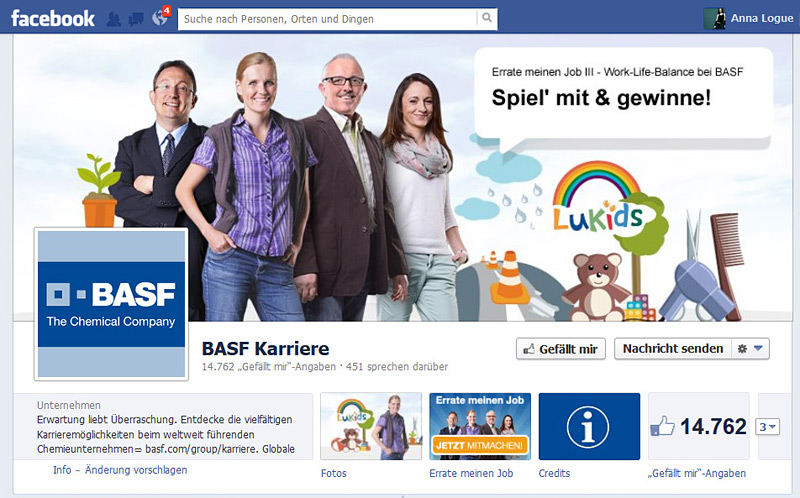Screen dimensions: 800x498
Task: Click the 'Info' link
Action: click(x=62, y=470)
